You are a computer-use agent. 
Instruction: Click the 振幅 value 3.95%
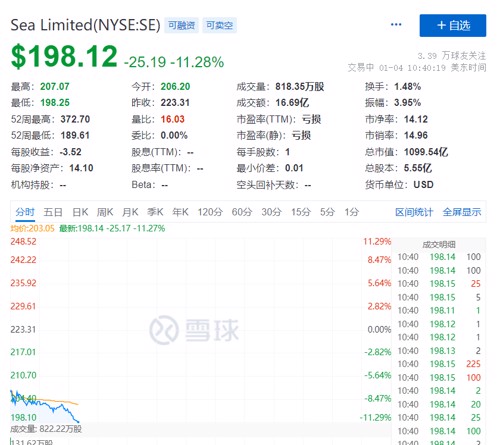pos(407,103)
